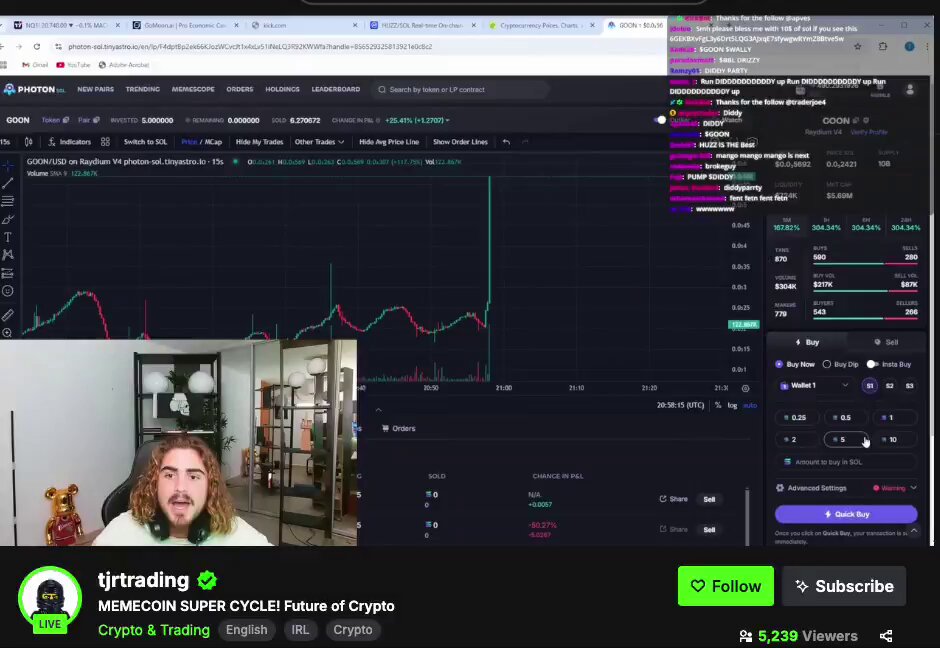Select the chart patterns tool
Viewport: 940px width, 648px height.
8,255
